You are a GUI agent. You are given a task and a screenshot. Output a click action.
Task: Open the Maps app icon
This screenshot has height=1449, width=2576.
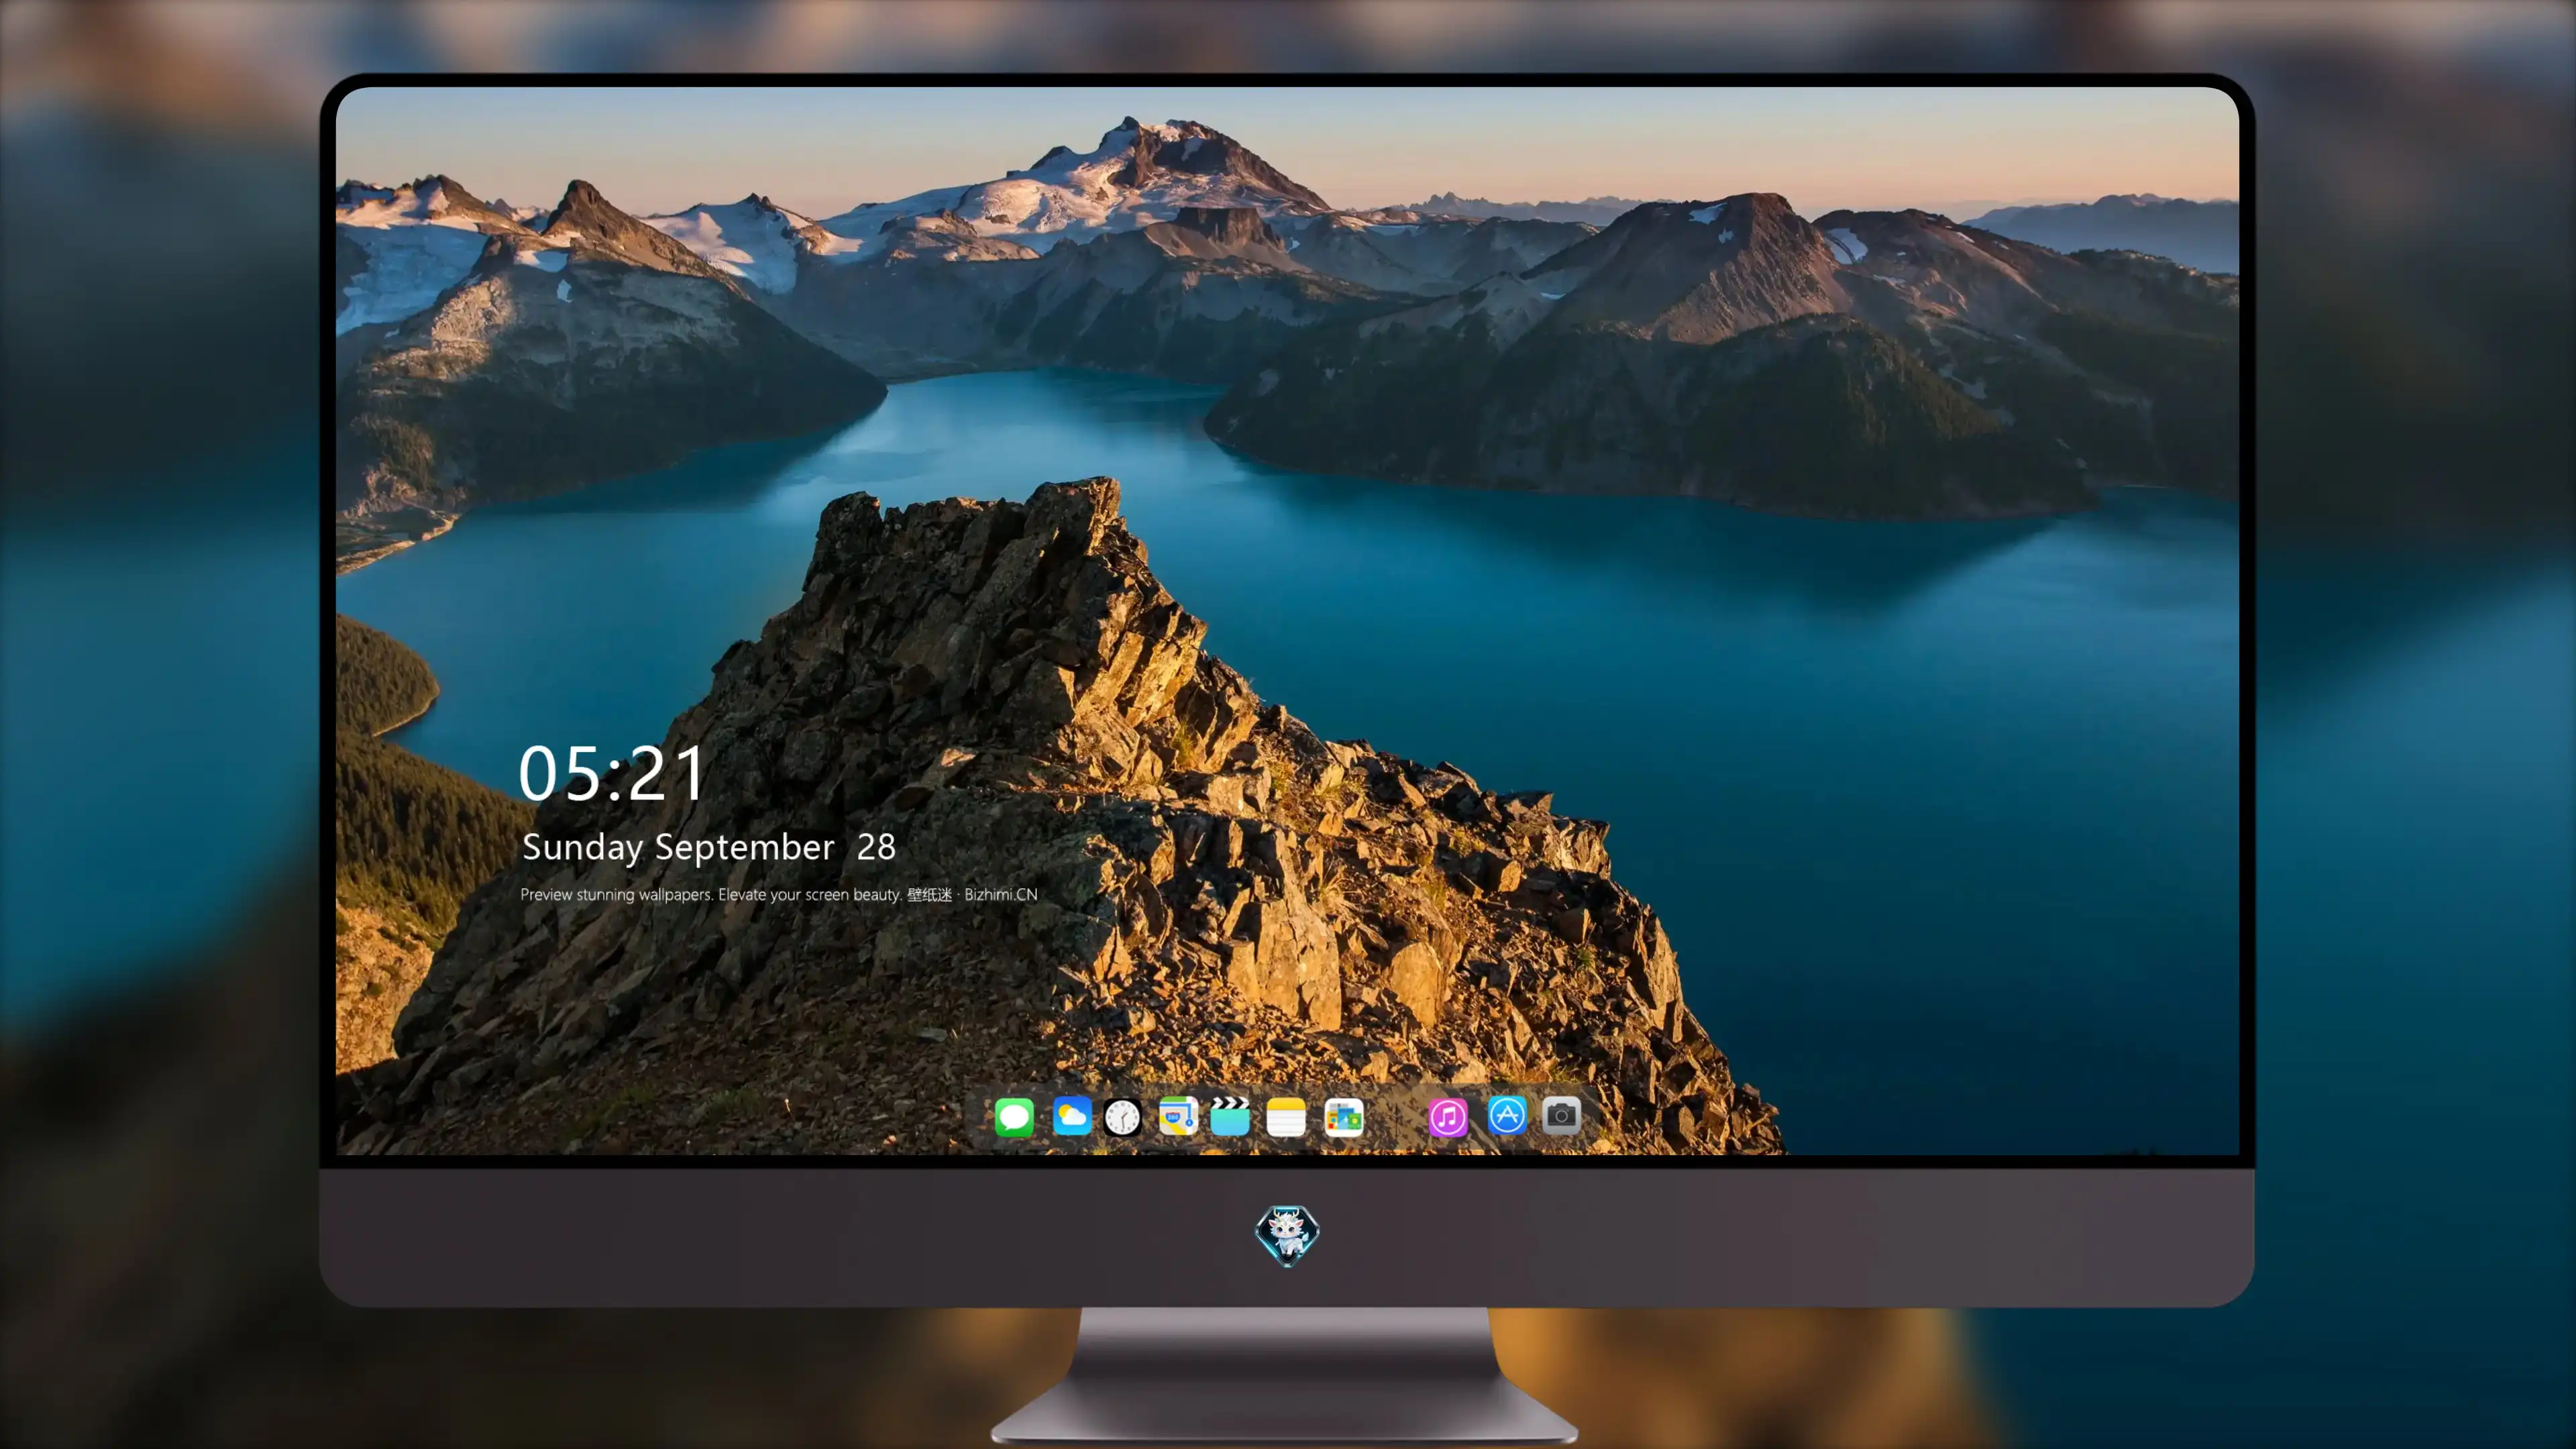click(x=1178, y=1116)
